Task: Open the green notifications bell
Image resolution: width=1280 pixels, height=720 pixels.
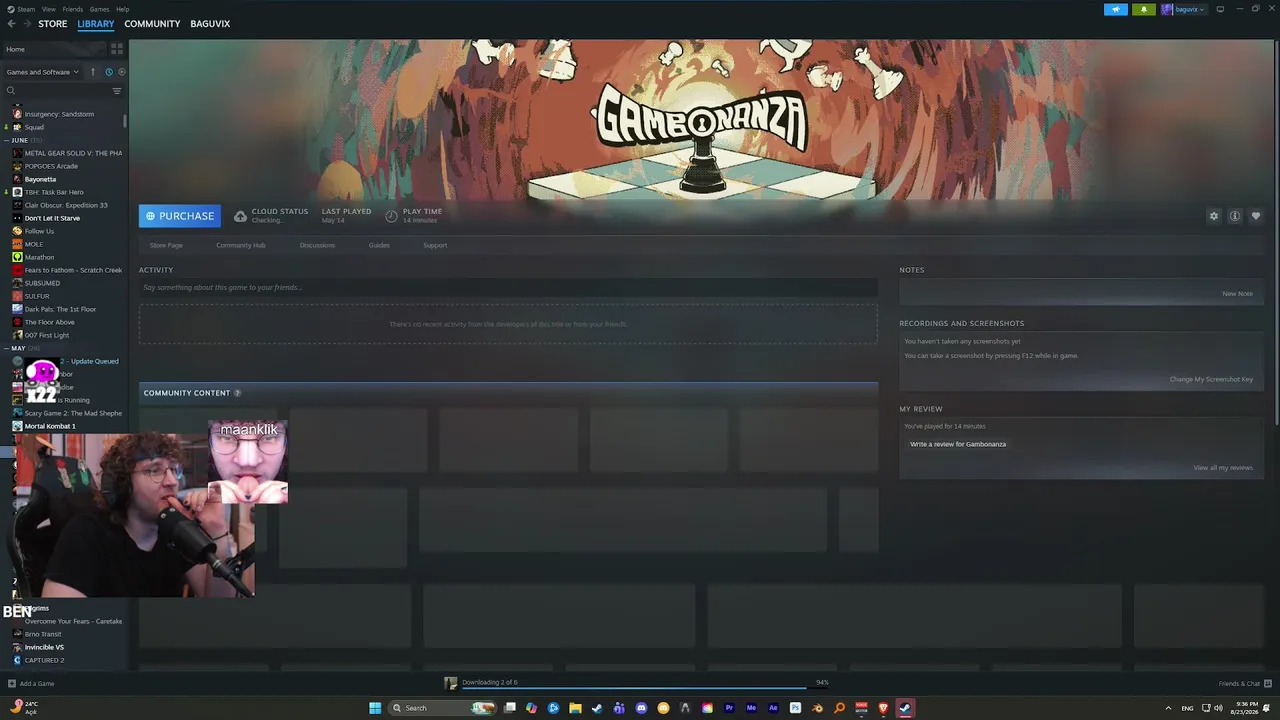Action: click(x=1144, y=9)
